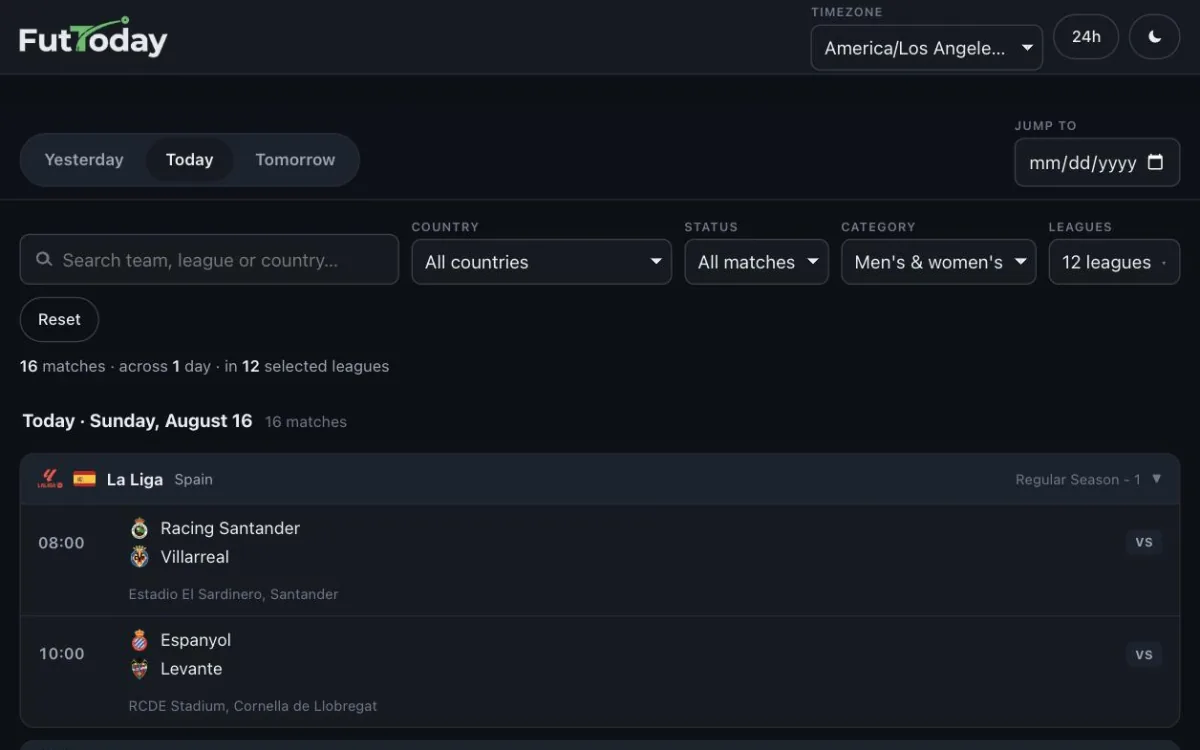
Task: Click the search magnifier icon
Action: 44,260
